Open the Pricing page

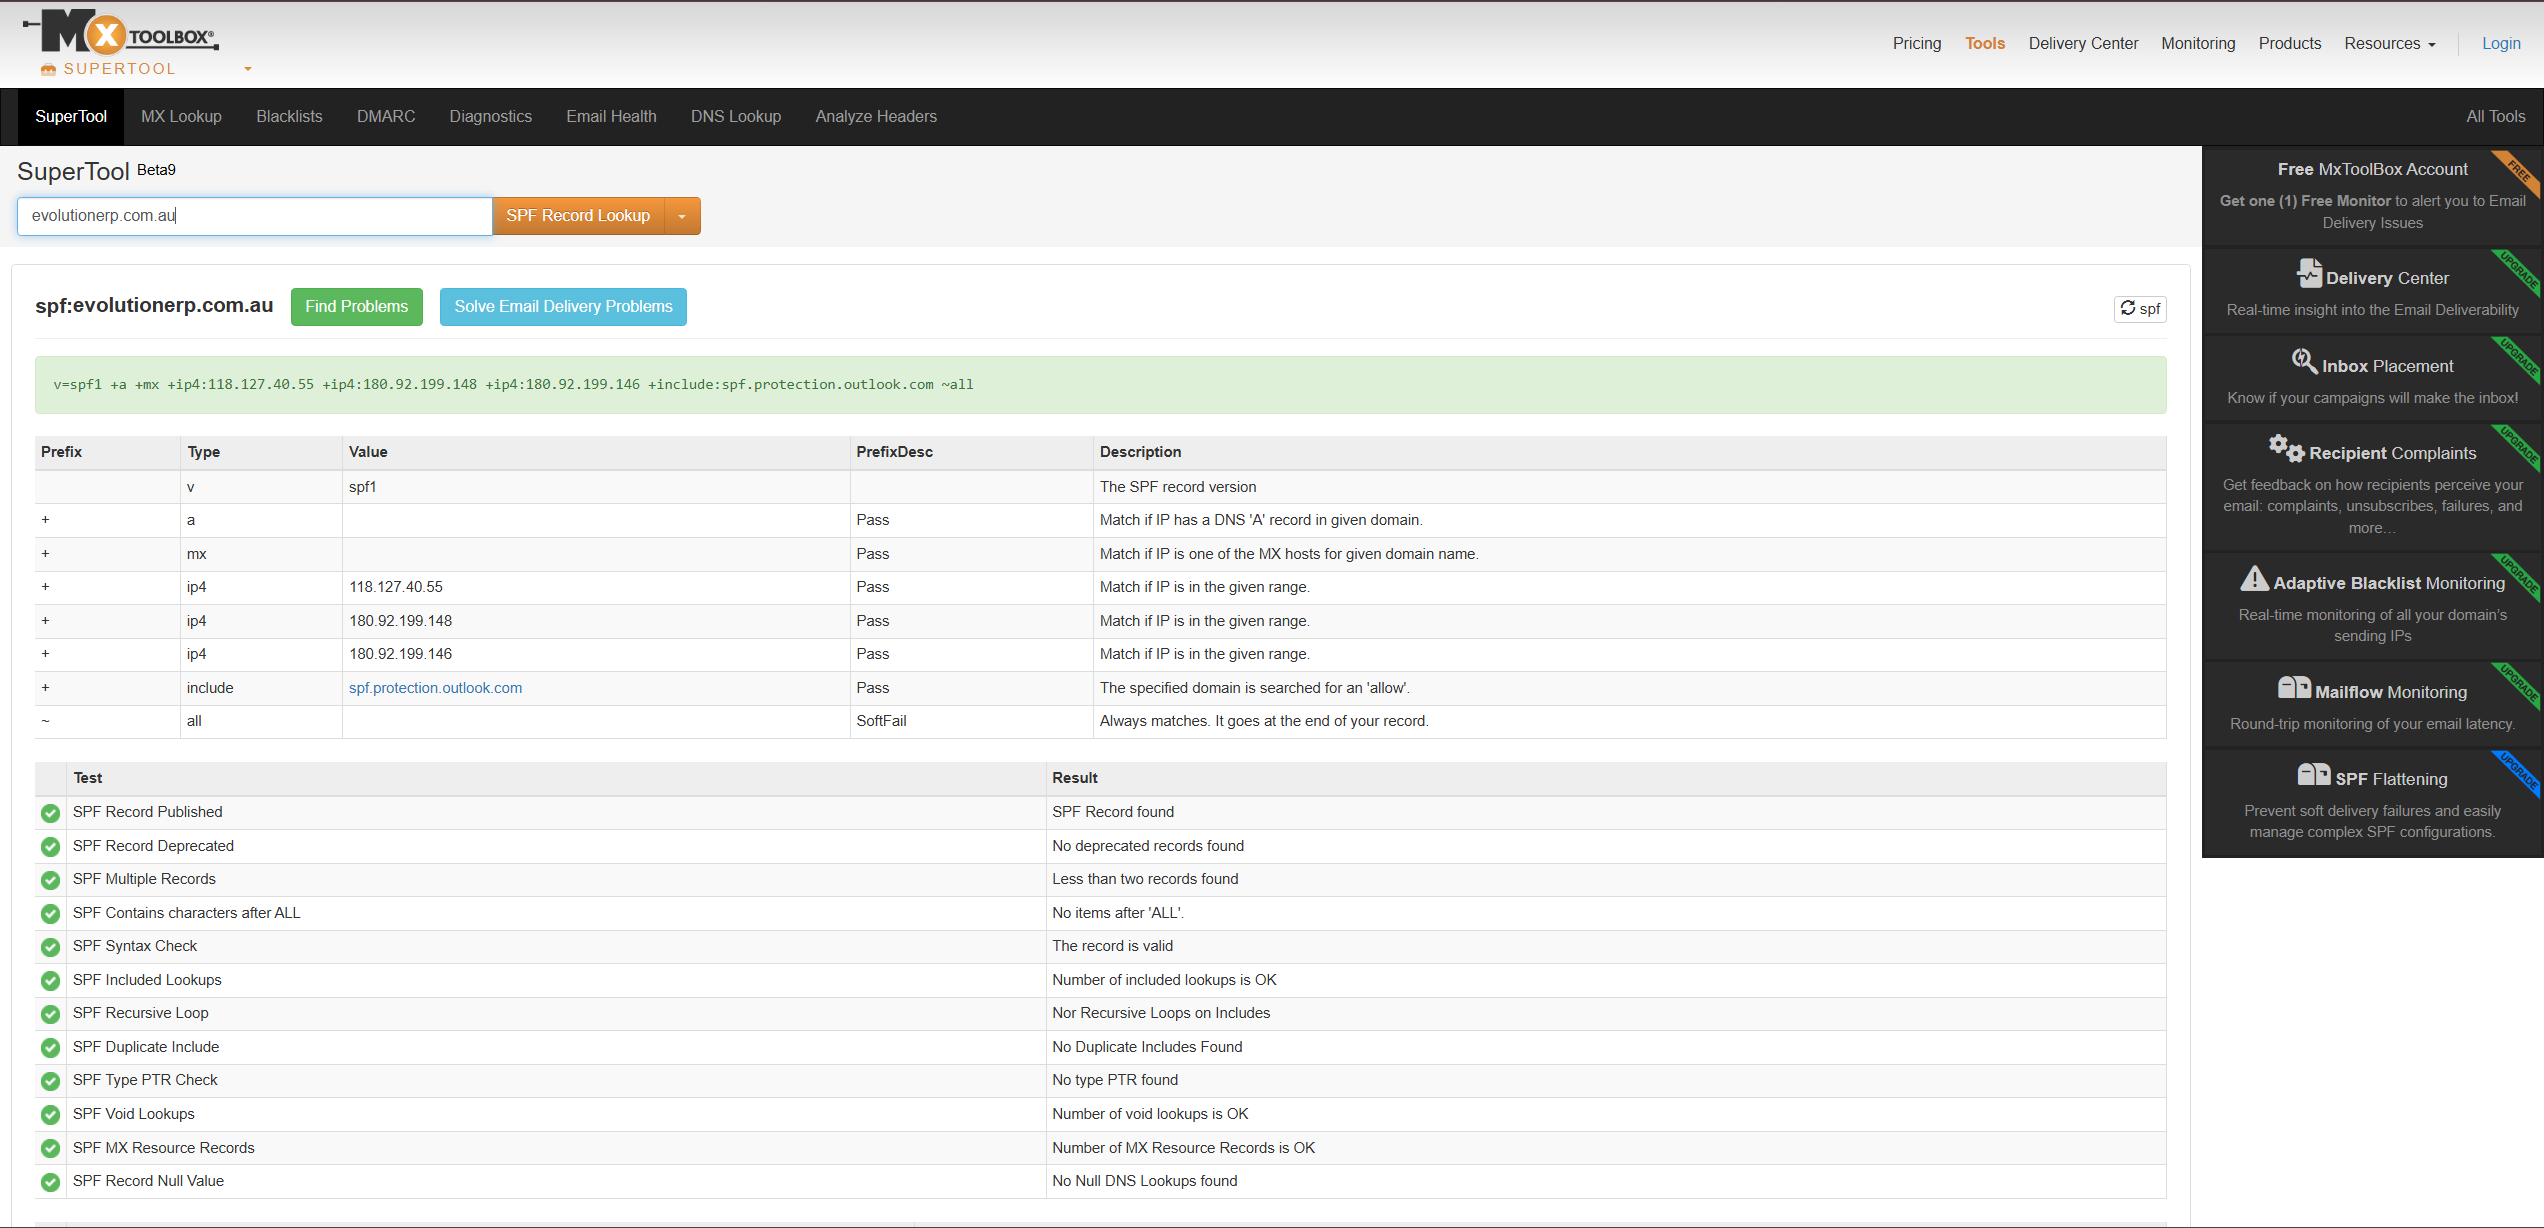[1916, 43]
